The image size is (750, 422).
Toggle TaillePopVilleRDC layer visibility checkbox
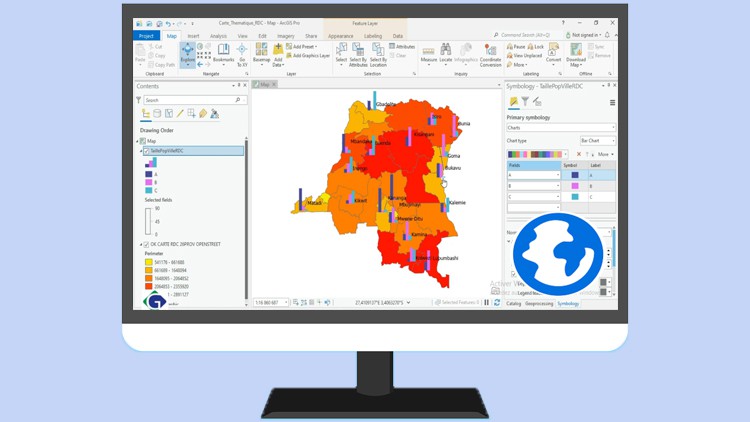pyautogui.click(x=146, y=151)
